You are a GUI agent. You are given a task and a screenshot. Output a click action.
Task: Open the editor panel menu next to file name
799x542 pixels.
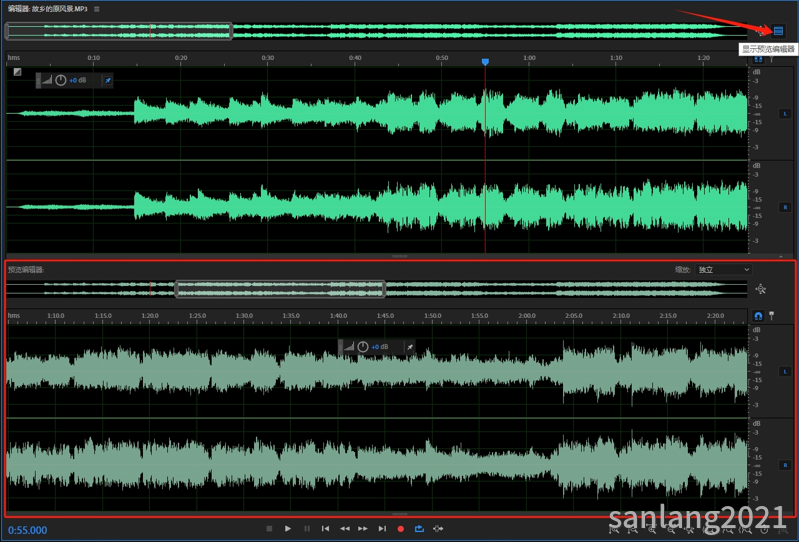[97, 9]
